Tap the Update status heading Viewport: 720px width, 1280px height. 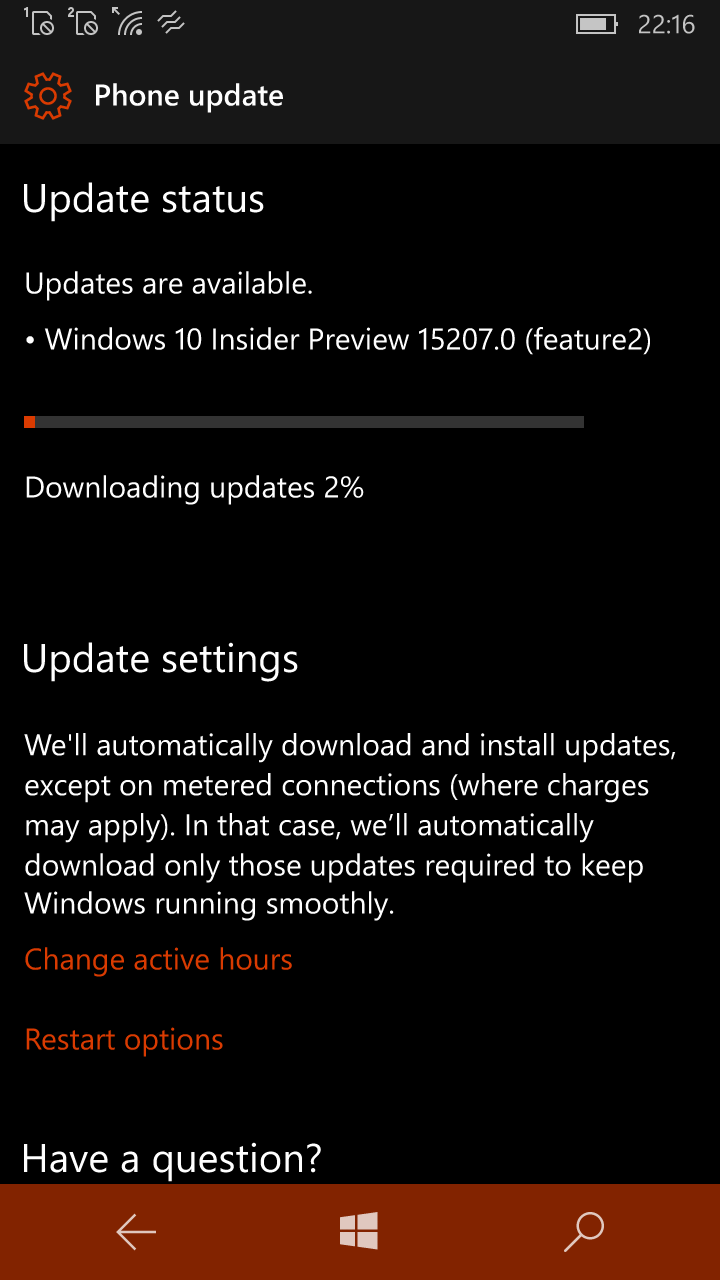pos(143,200)
